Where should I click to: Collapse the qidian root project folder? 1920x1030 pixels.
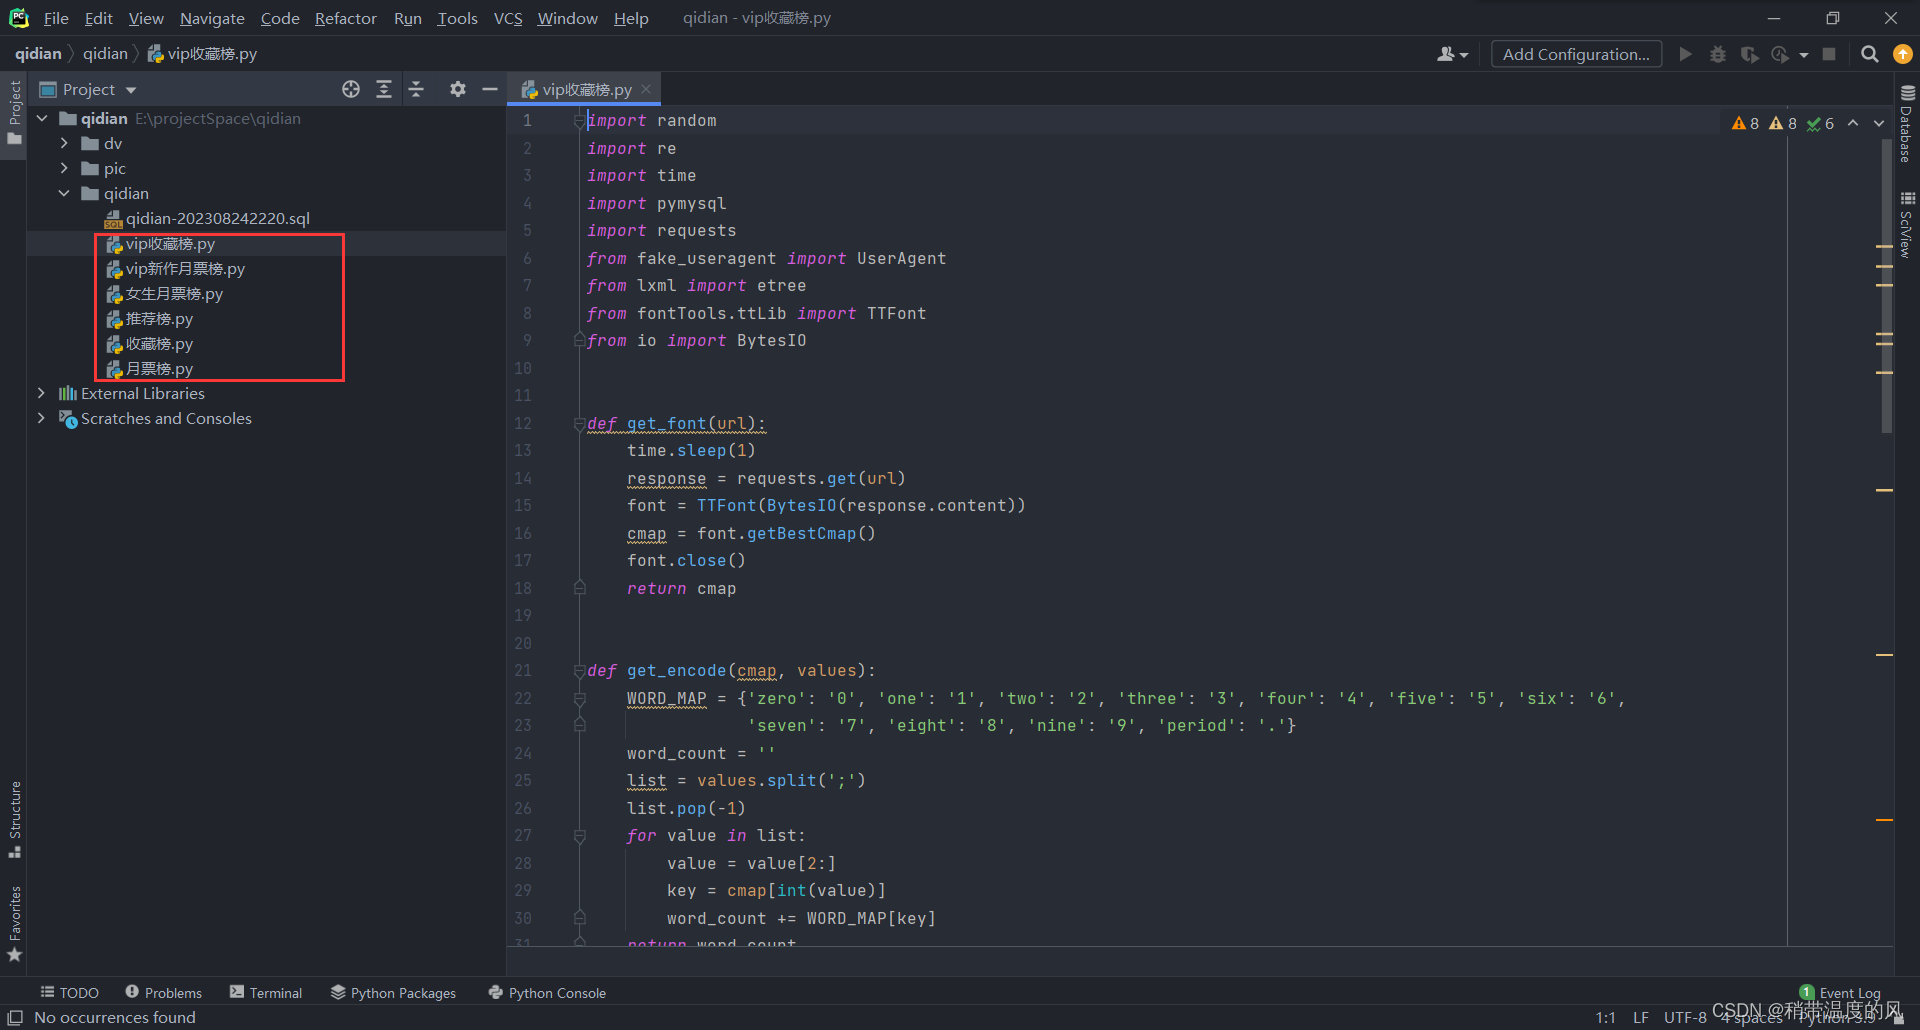(x=42, y=118)
